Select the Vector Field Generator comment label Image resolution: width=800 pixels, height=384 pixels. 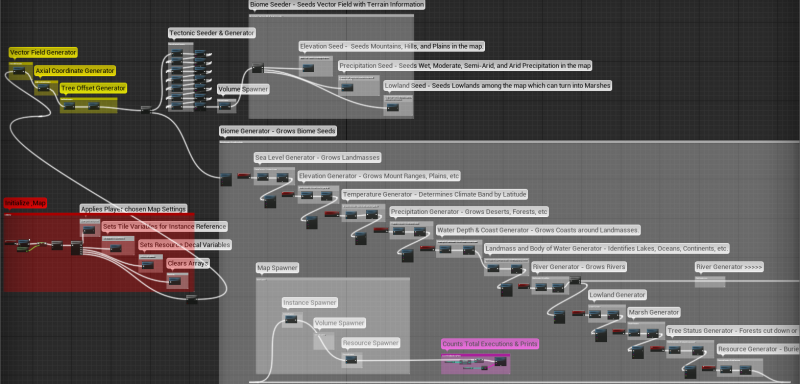43,52
